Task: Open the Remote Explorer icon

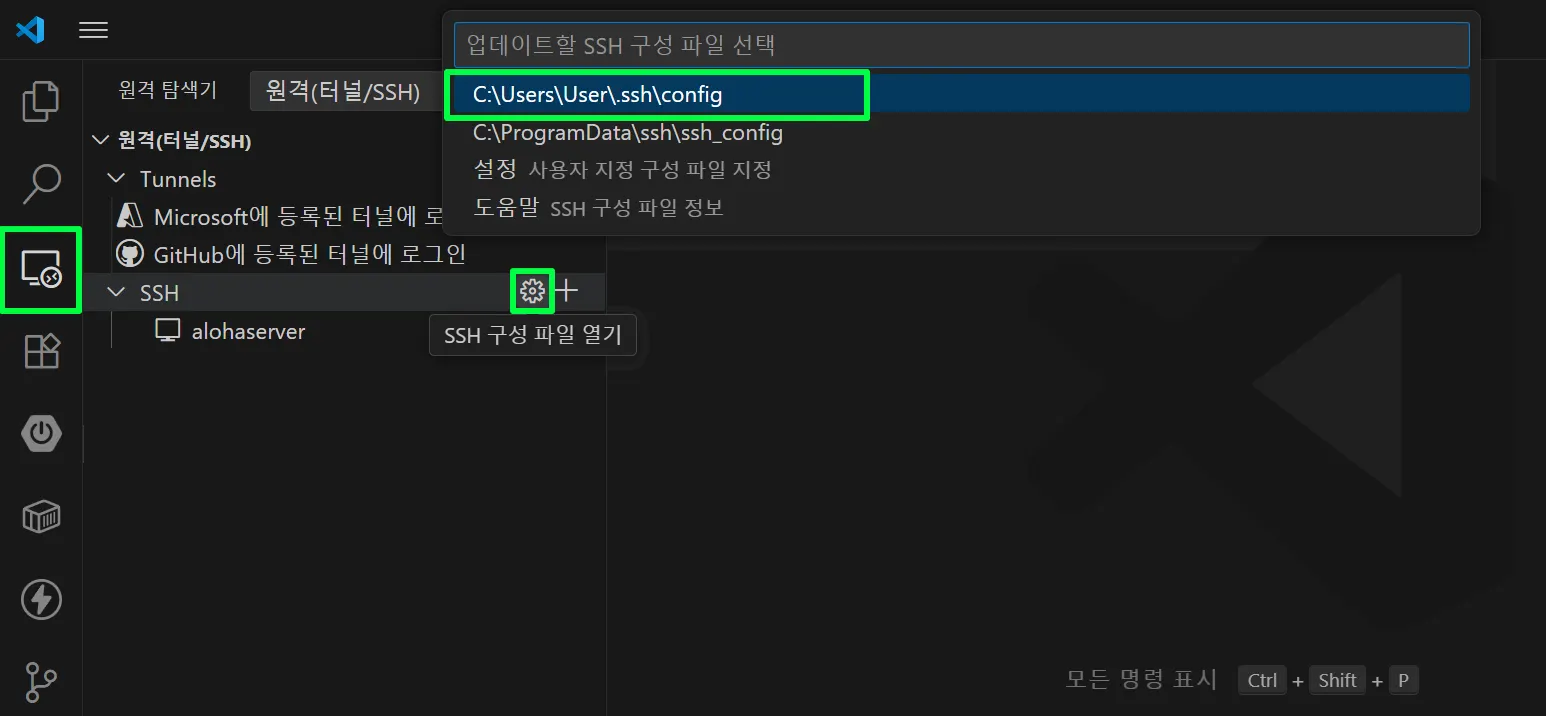Action: pos(41,269)
